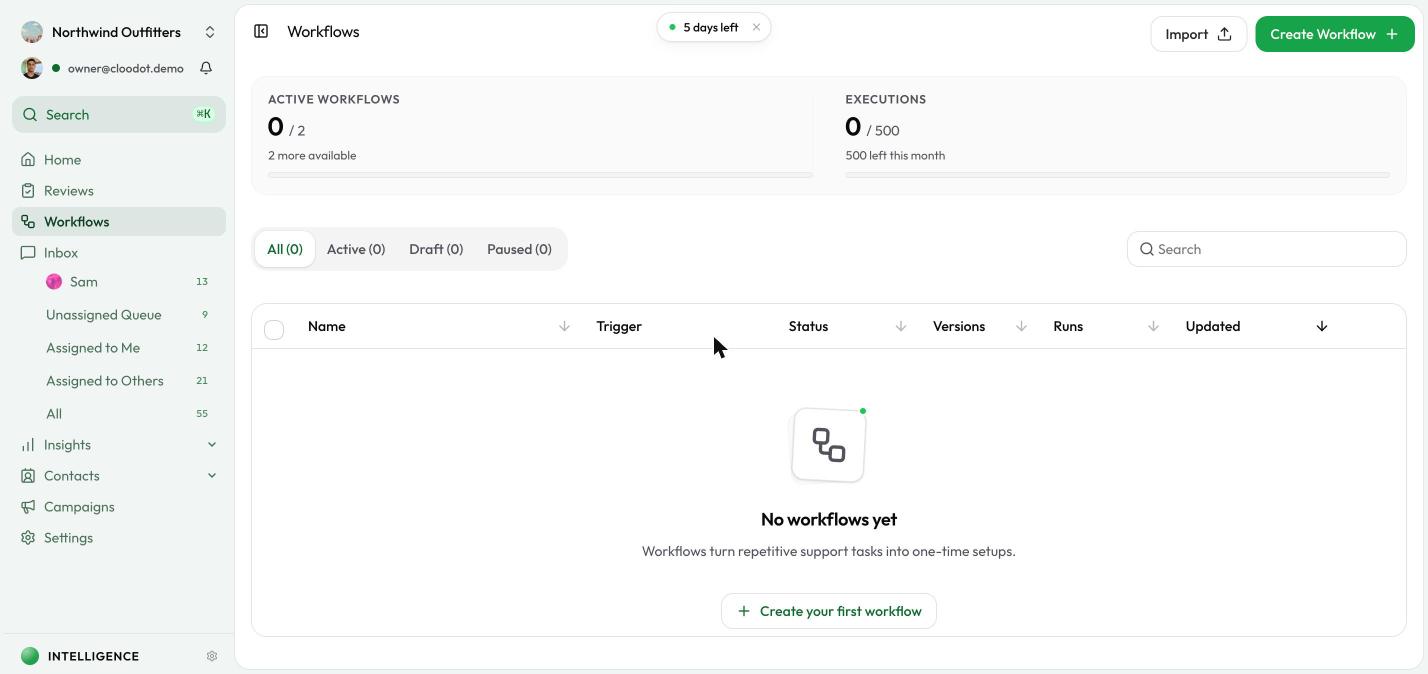Open notifications bell icon

206,68
